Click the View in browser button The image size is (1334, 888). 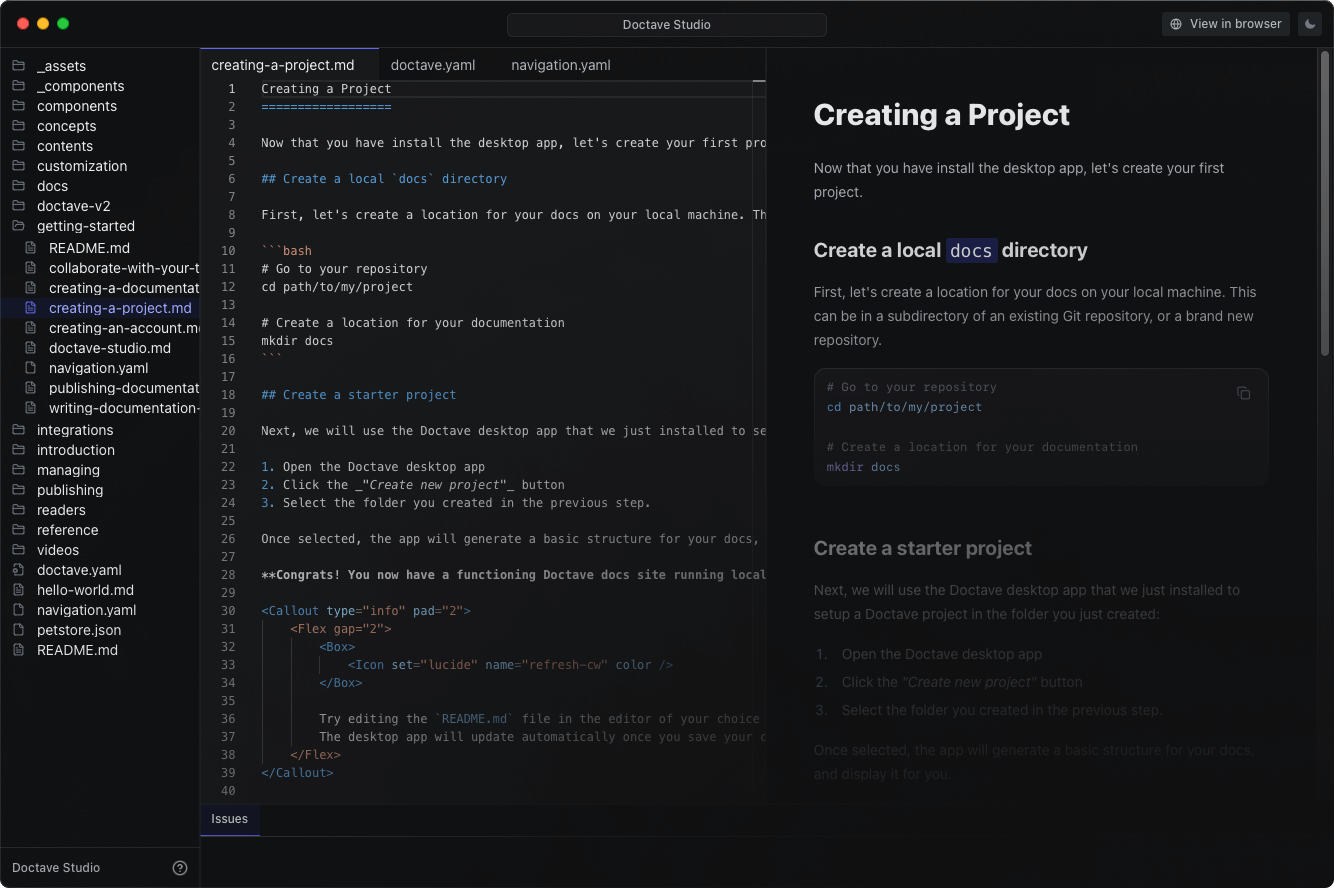click(1226, 24)
